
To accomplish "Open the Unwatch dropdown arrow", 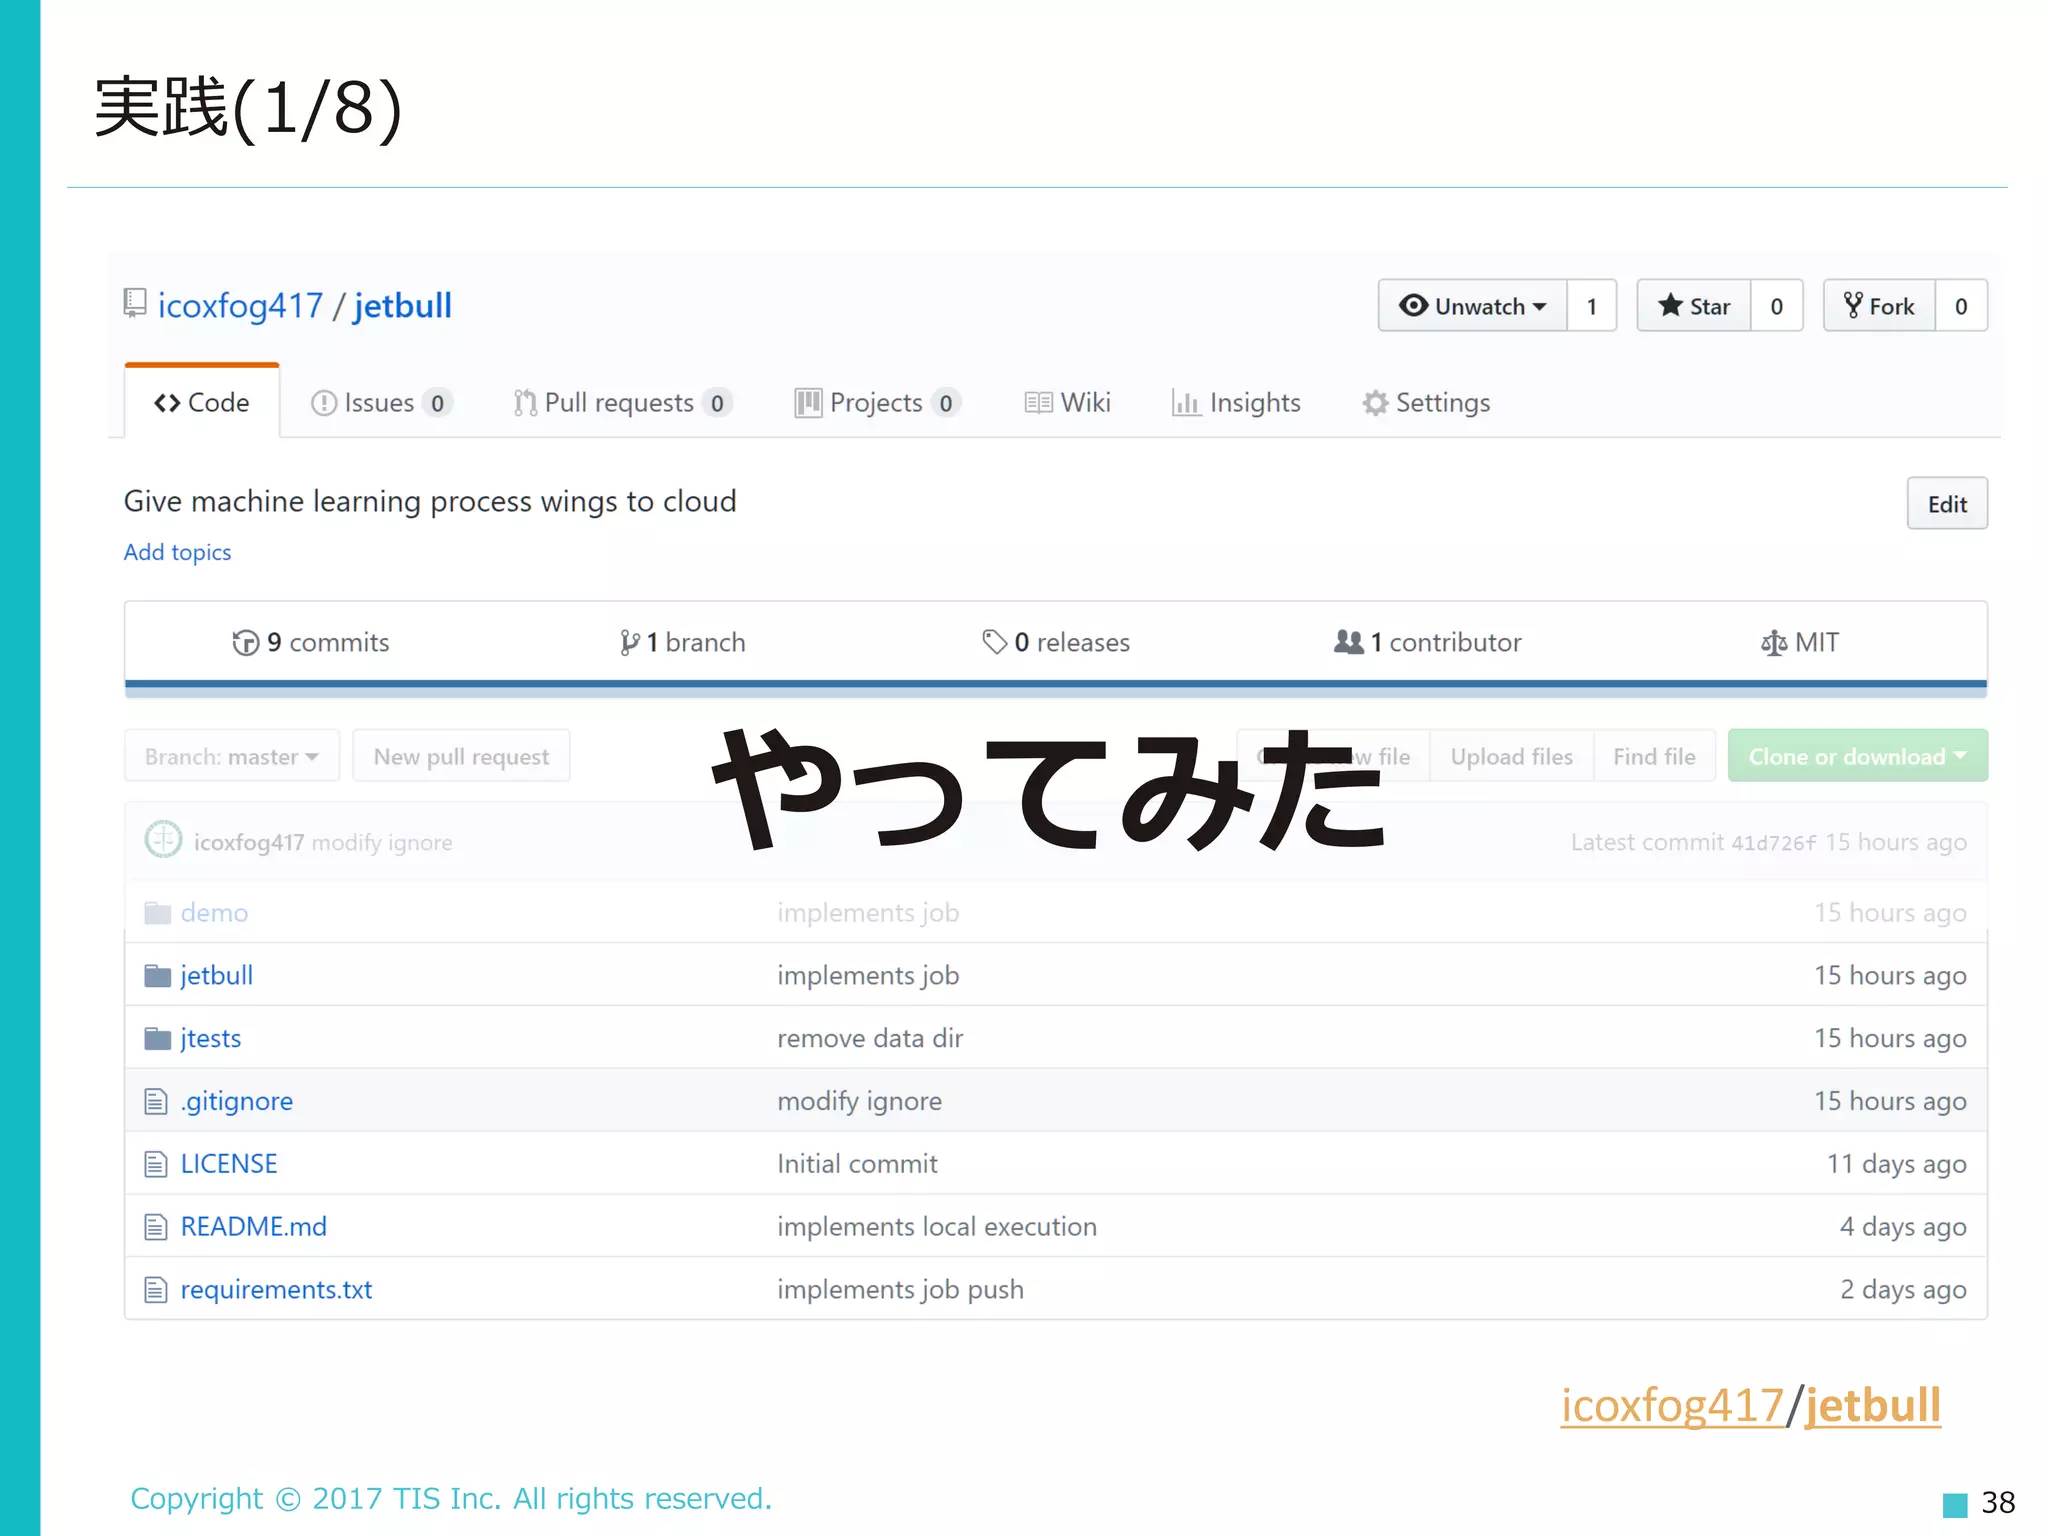I will 1540,307.
